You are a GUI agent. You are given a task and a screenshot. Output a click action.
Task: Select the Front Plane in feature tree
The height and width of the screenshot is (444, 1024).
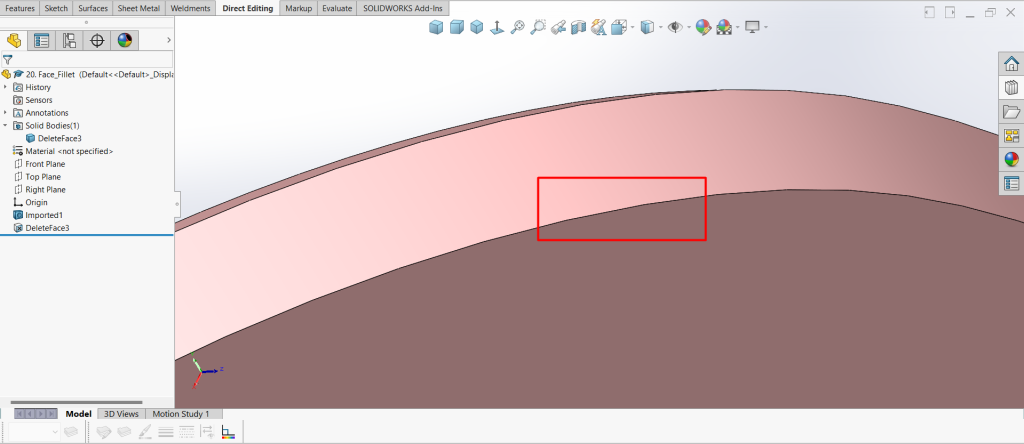pos(45,164)
